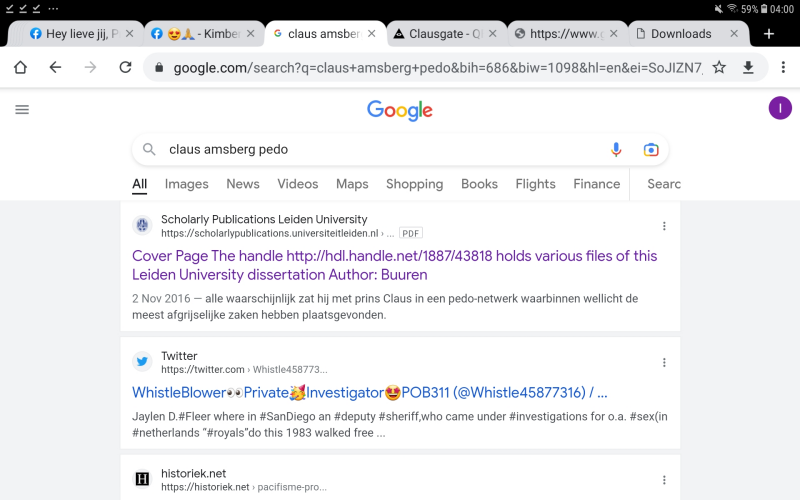Click the purple account avatar
The width and height of the screenshot is (800, 500).
pos(780,108)
